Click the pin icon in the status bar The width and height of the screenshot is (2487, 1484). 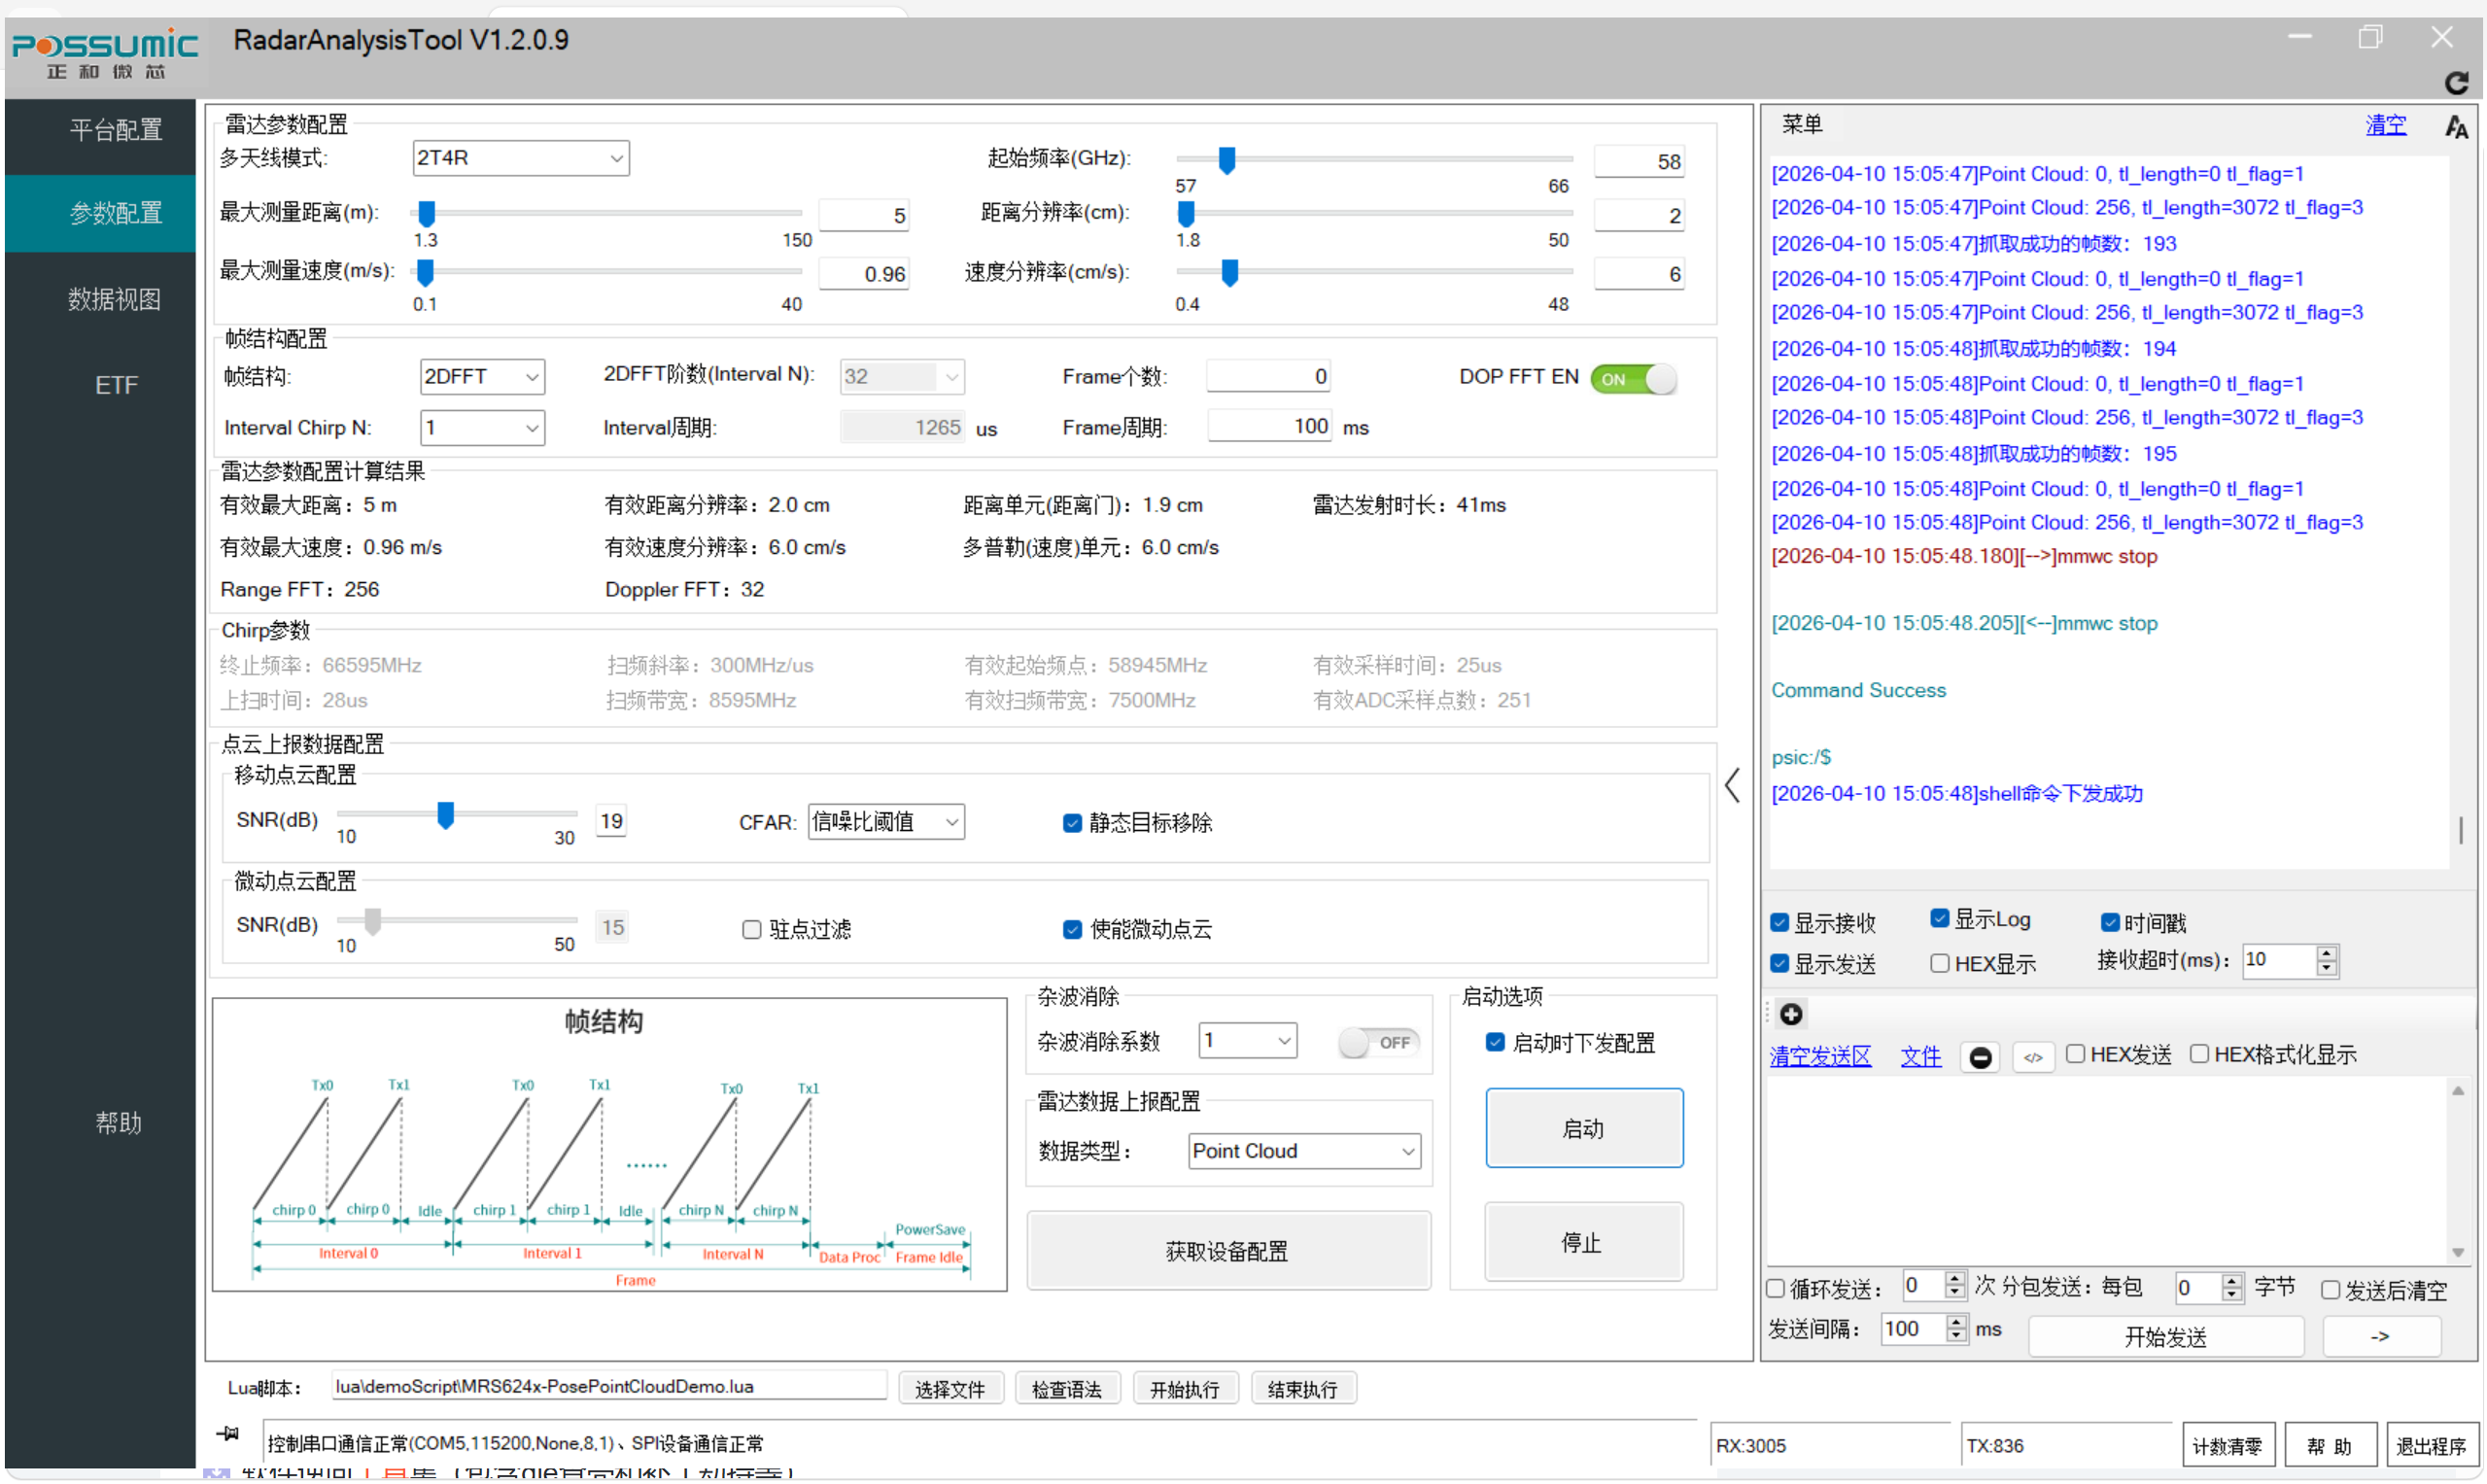(228, 1434)
